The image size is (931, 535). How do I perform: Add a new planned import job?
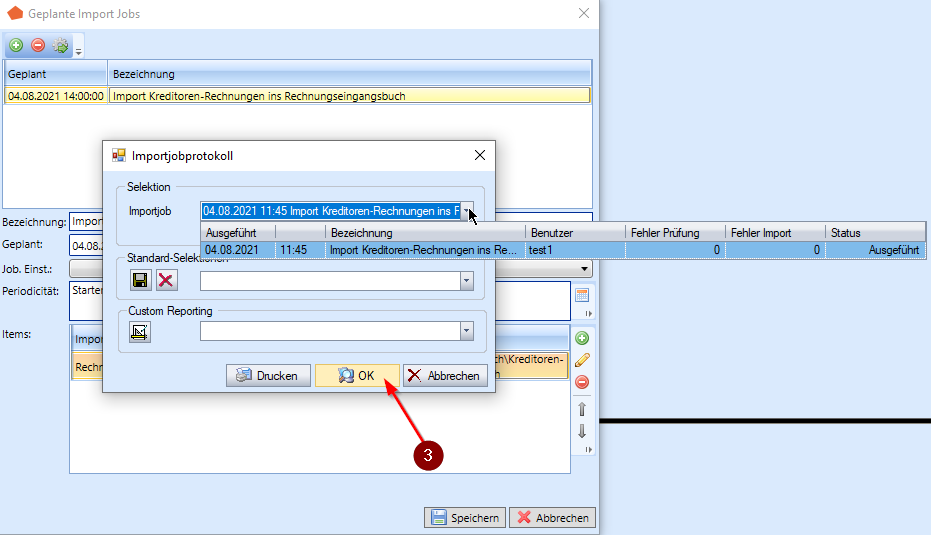click(x=16, y=45)
